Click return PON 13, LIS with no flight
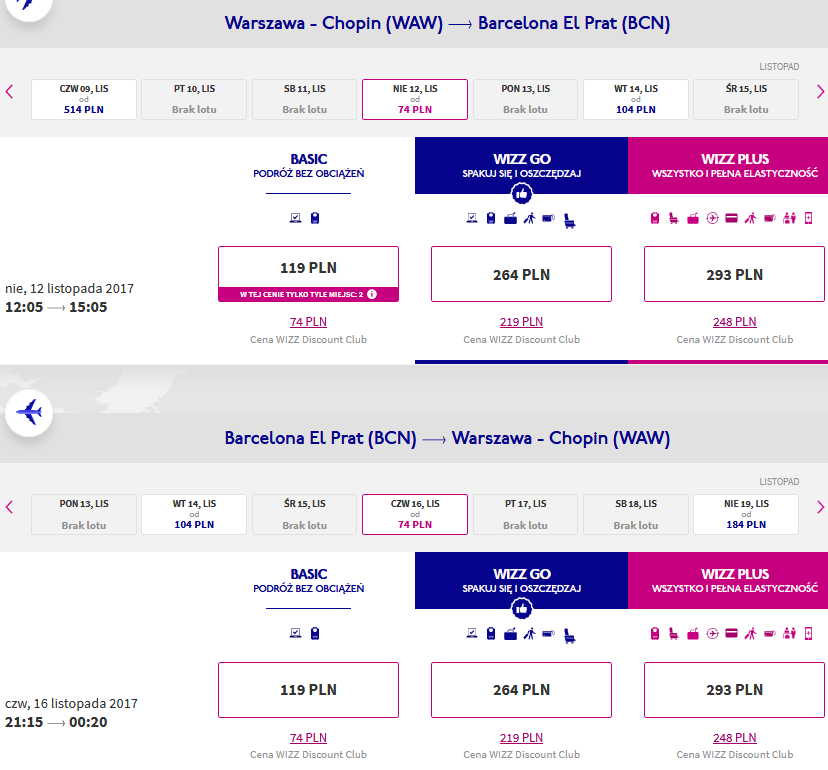This screenshot has height=770, width=828. click(84, 514)
